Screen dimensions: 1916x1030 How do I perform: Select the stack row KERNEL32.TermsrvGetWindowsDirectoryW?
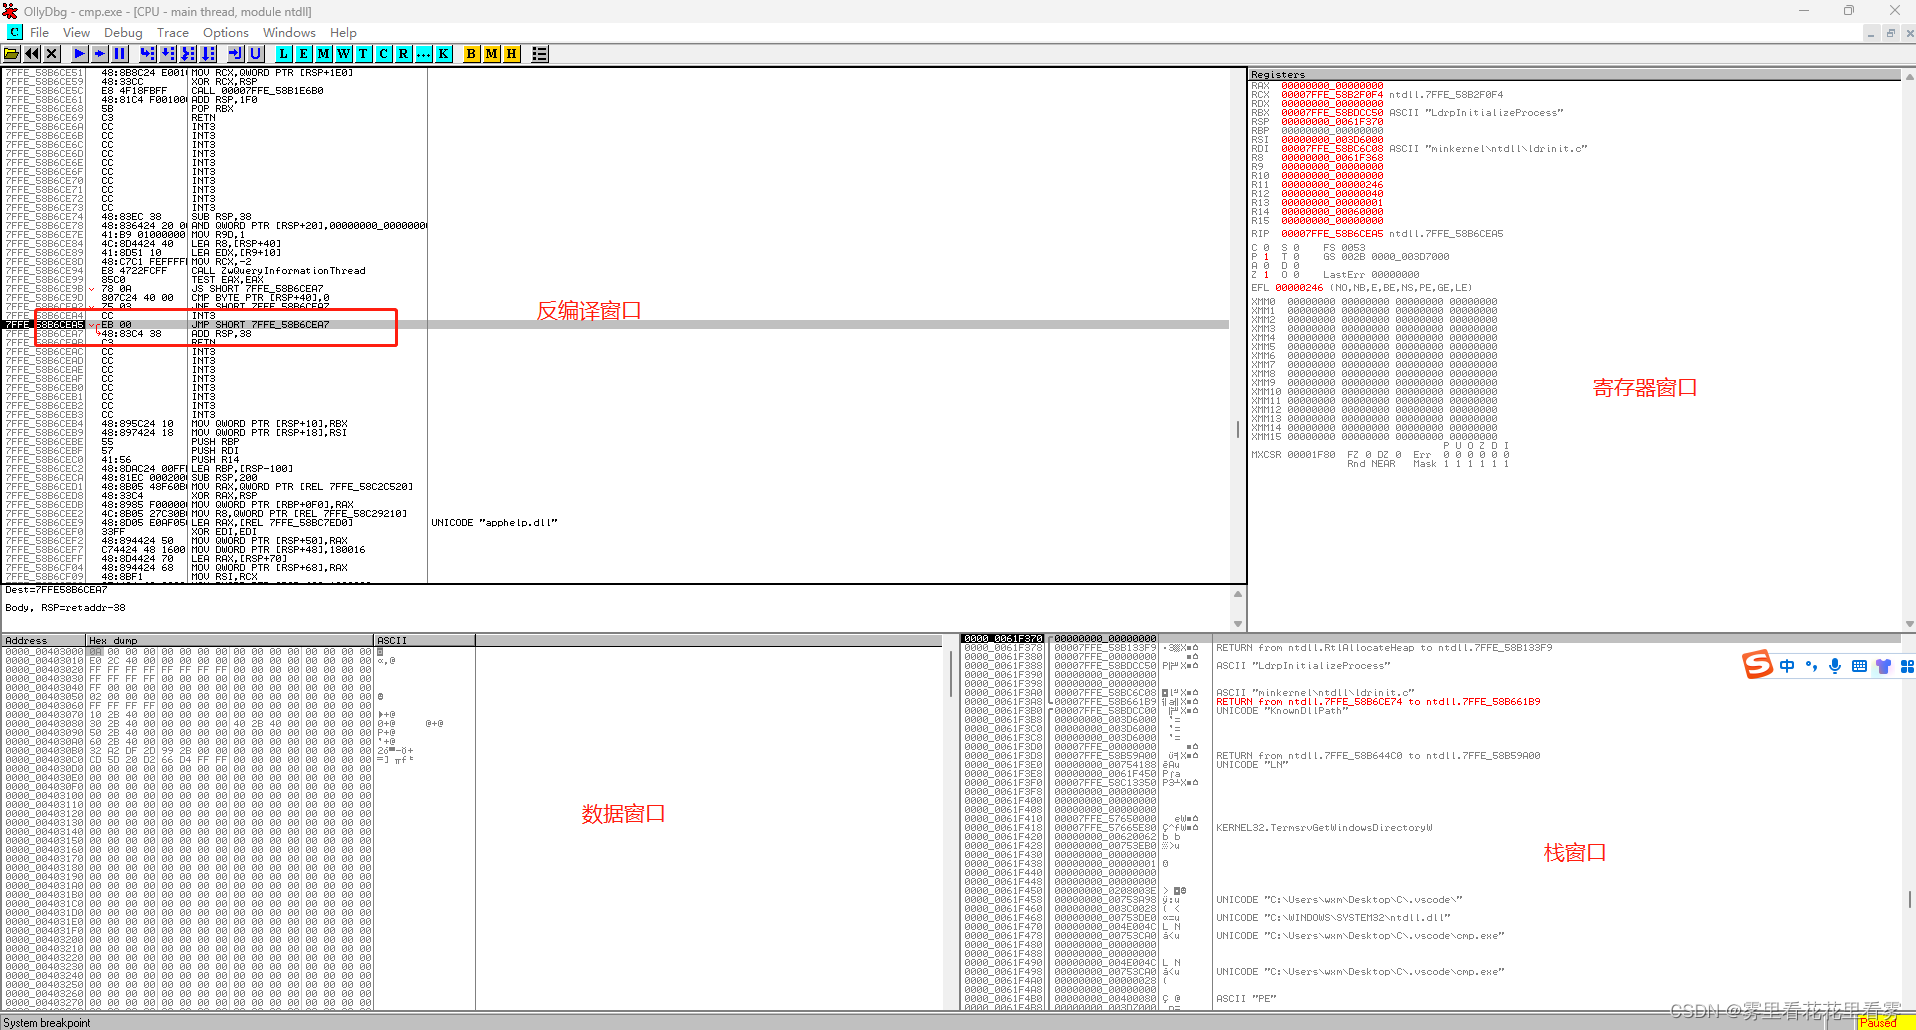coord(1324,828)
